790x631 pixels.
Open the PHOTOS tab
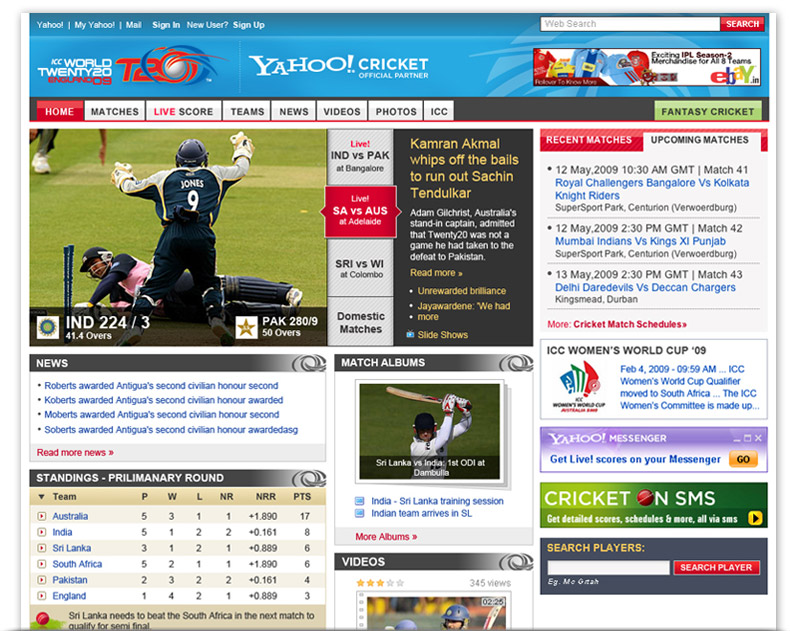[x=396, y=111]
